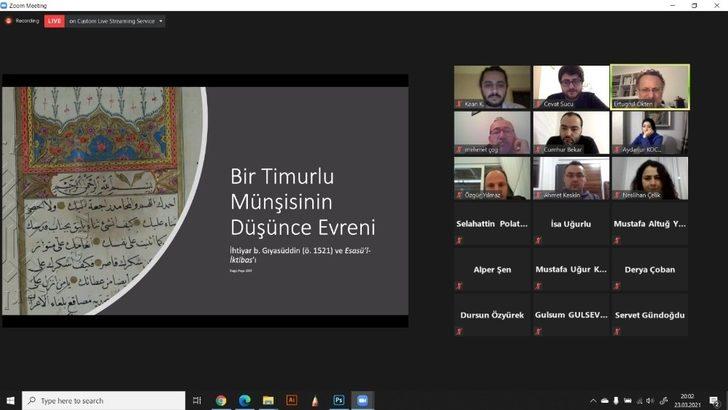Viewport: 728px width, 410px height.
Task: Click the red Recording indicator icon
Action: pos(8,21)
